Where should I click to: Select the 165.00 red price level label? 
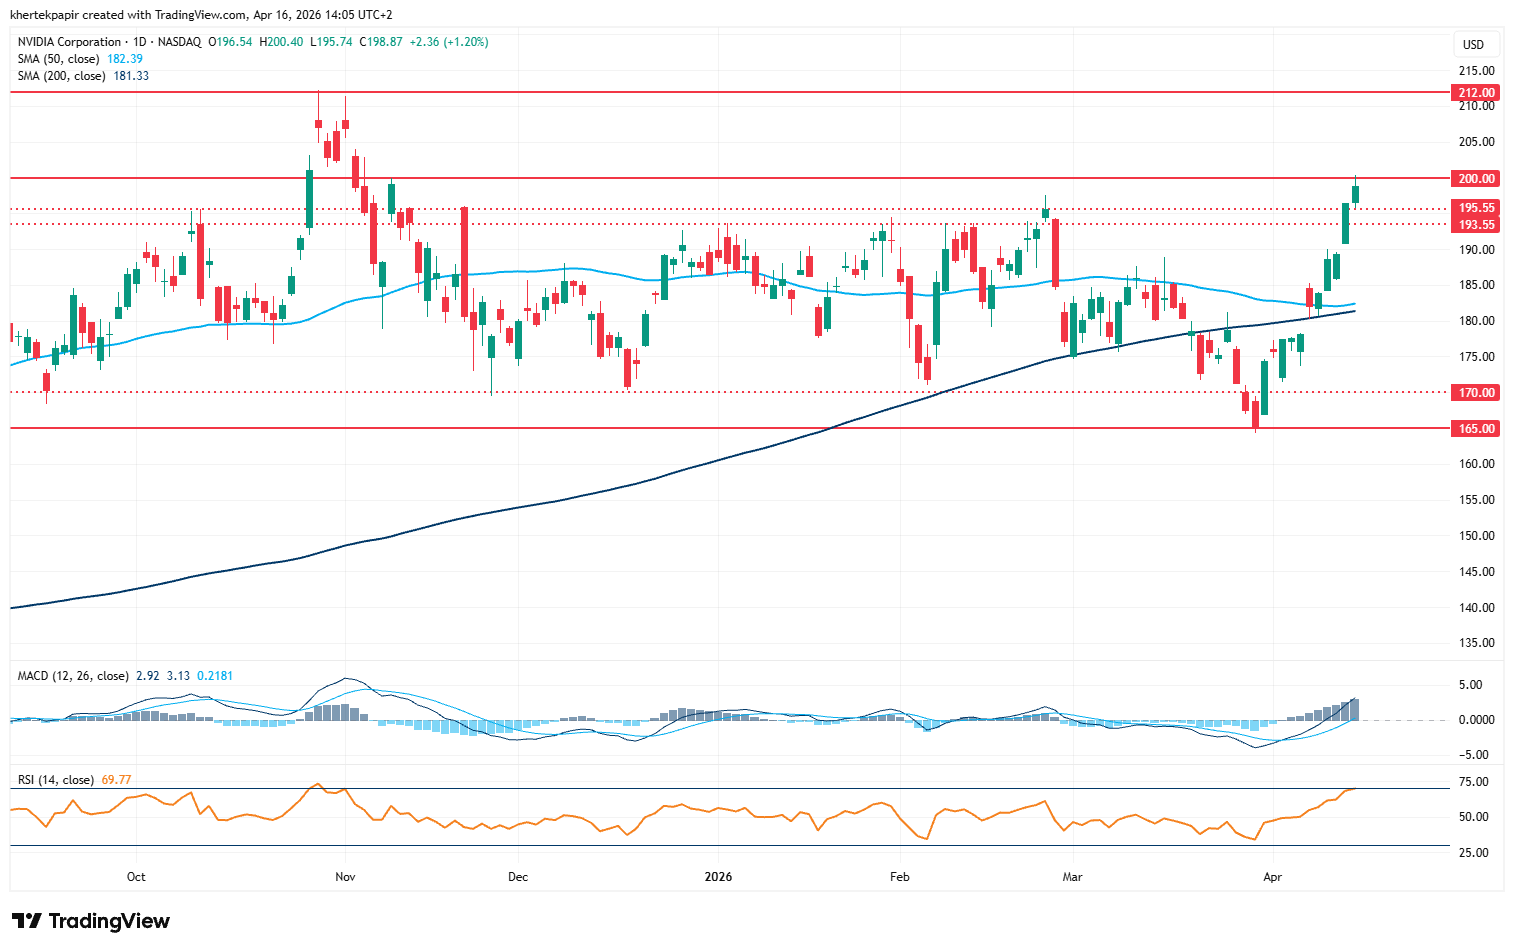1476,428
